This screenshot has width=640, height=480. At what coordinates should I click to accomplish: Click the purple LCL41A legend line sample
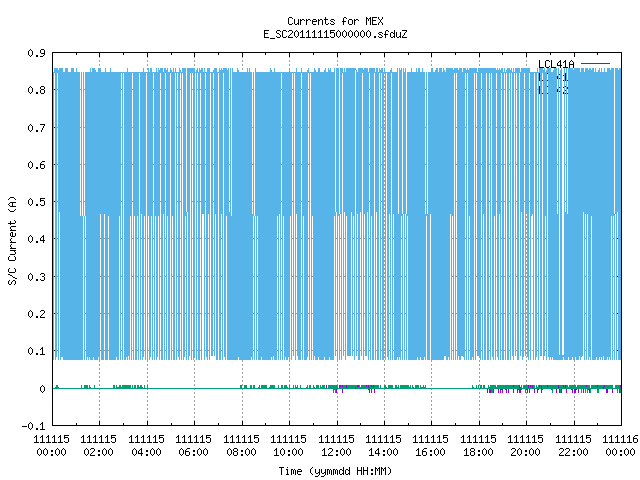point(595,64)
